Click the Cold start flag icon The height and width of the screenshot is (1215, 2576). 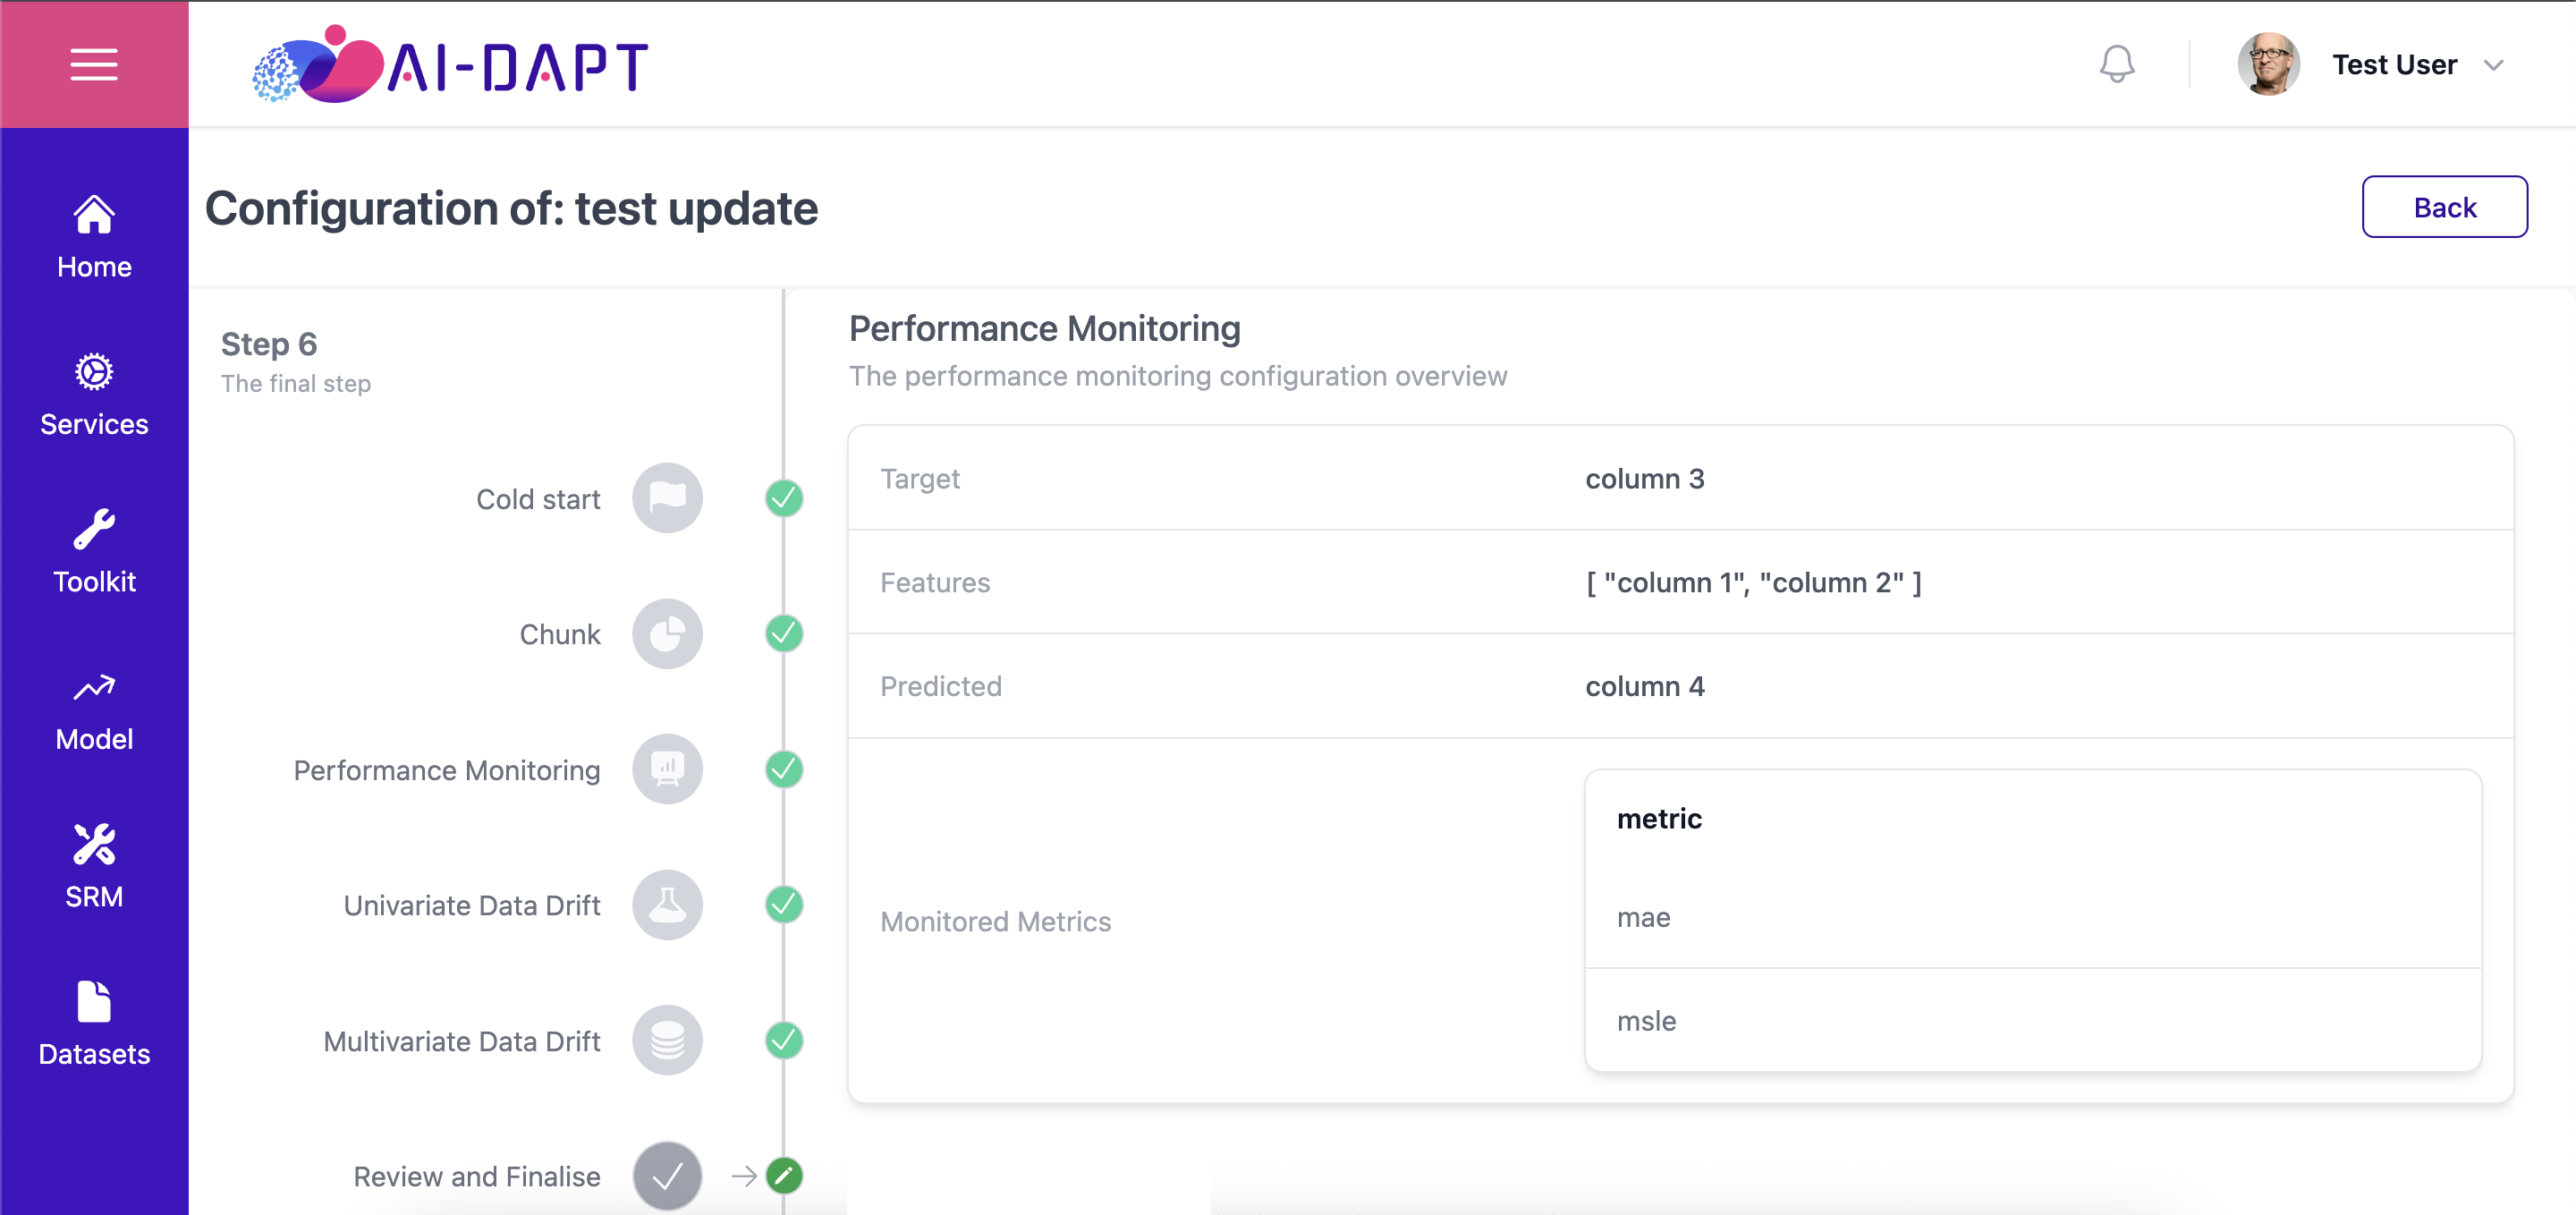click(667, 498)
